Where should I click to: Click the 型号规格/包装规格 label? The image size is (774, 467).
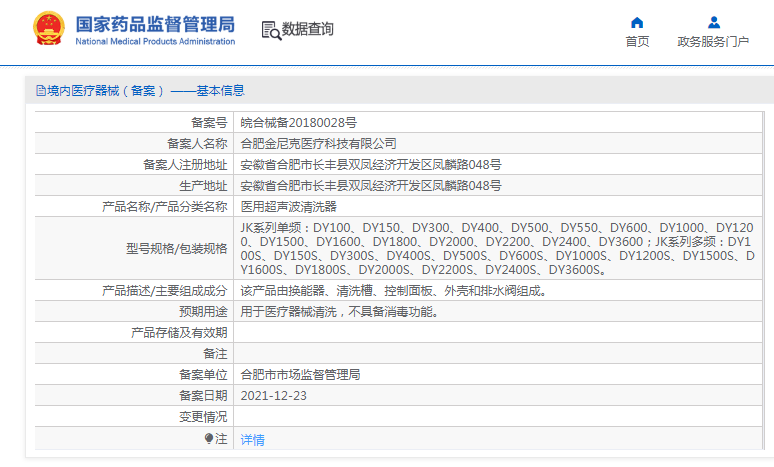click(x=177, y=248)
